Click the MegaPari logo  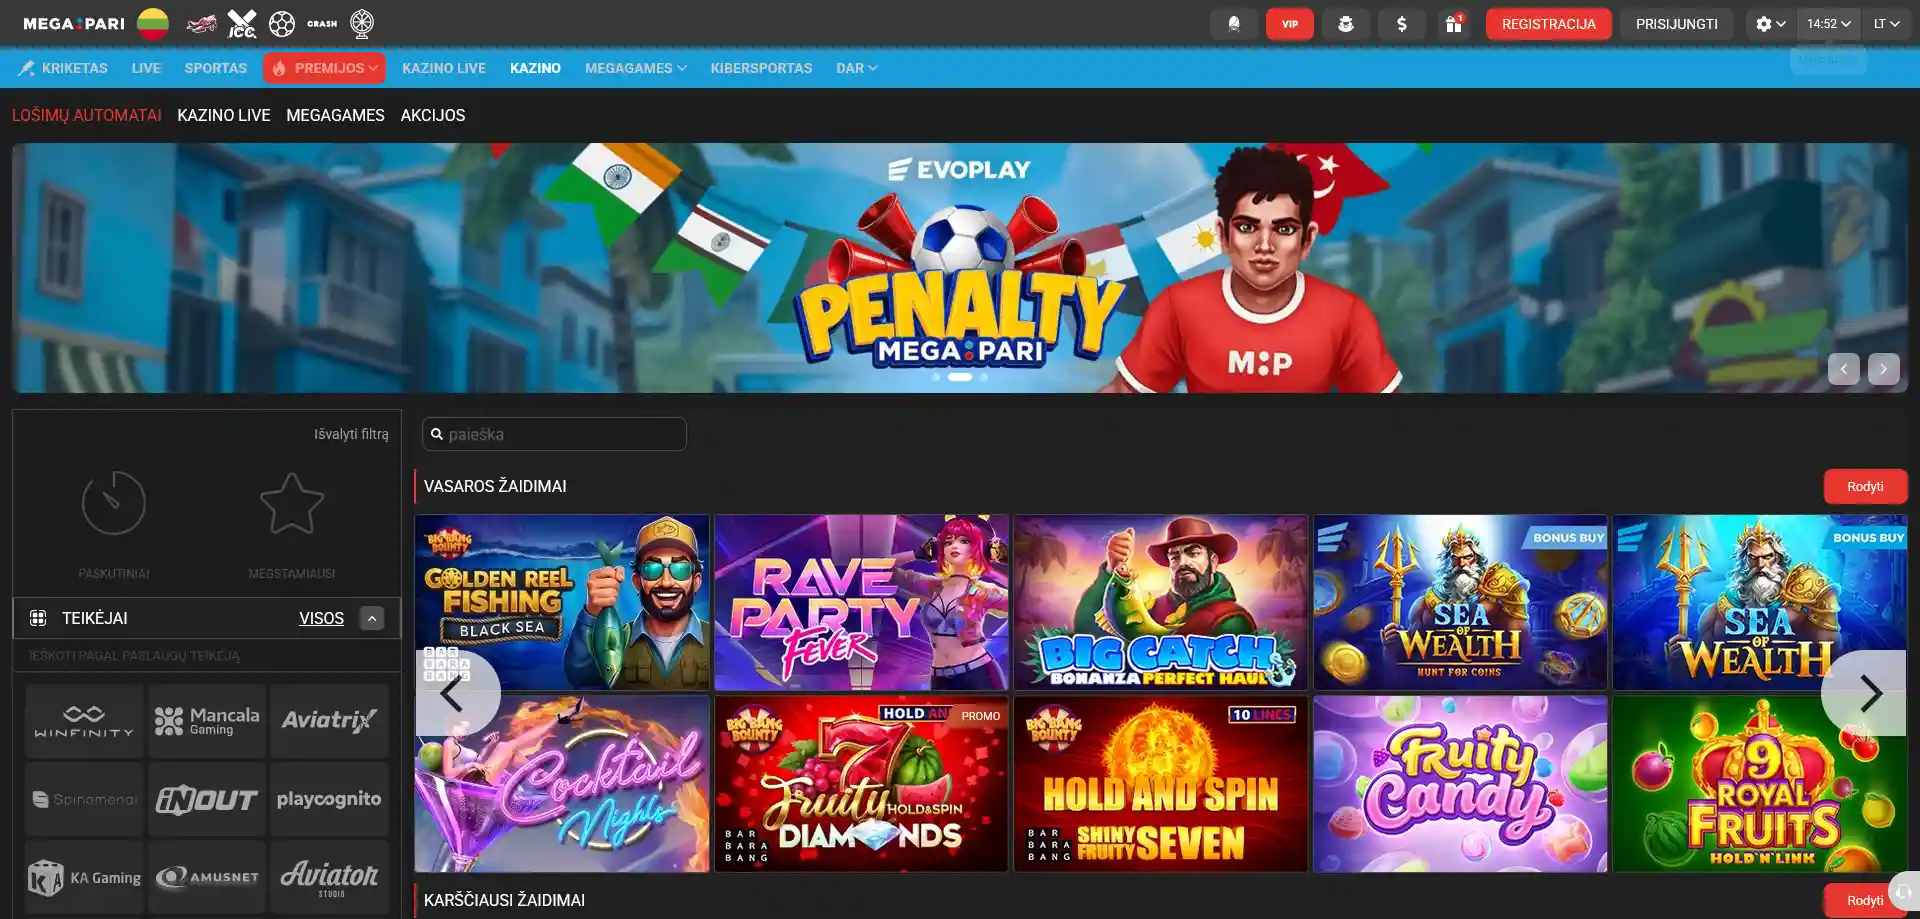[74, 24]
